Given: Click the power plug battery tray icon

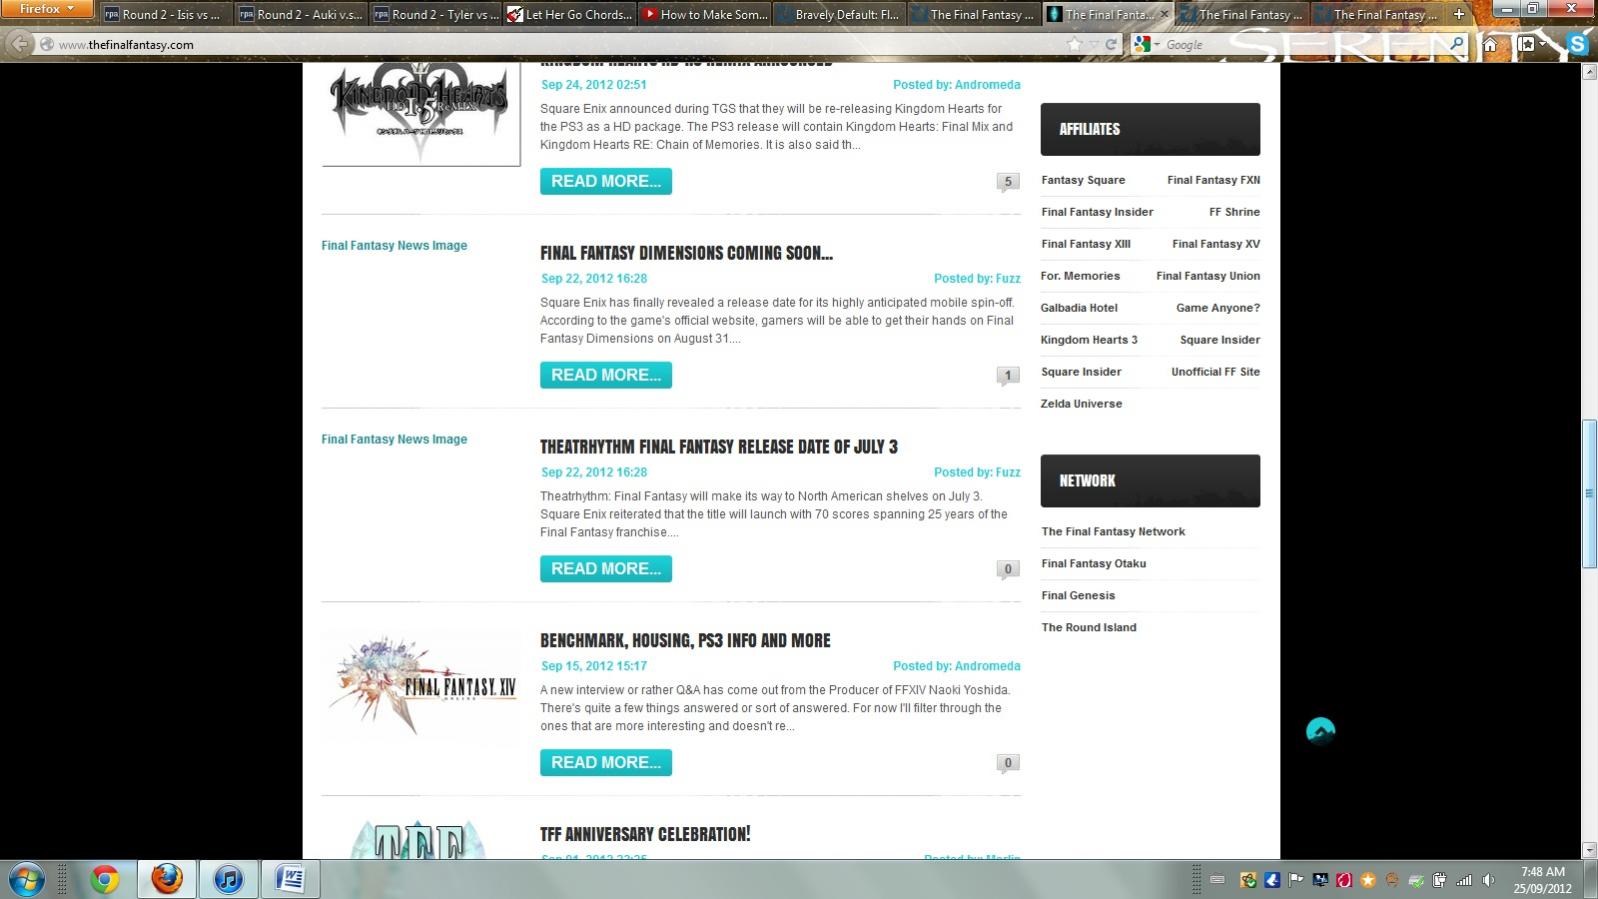Looking at the screenshot, I should point(1439,880).
